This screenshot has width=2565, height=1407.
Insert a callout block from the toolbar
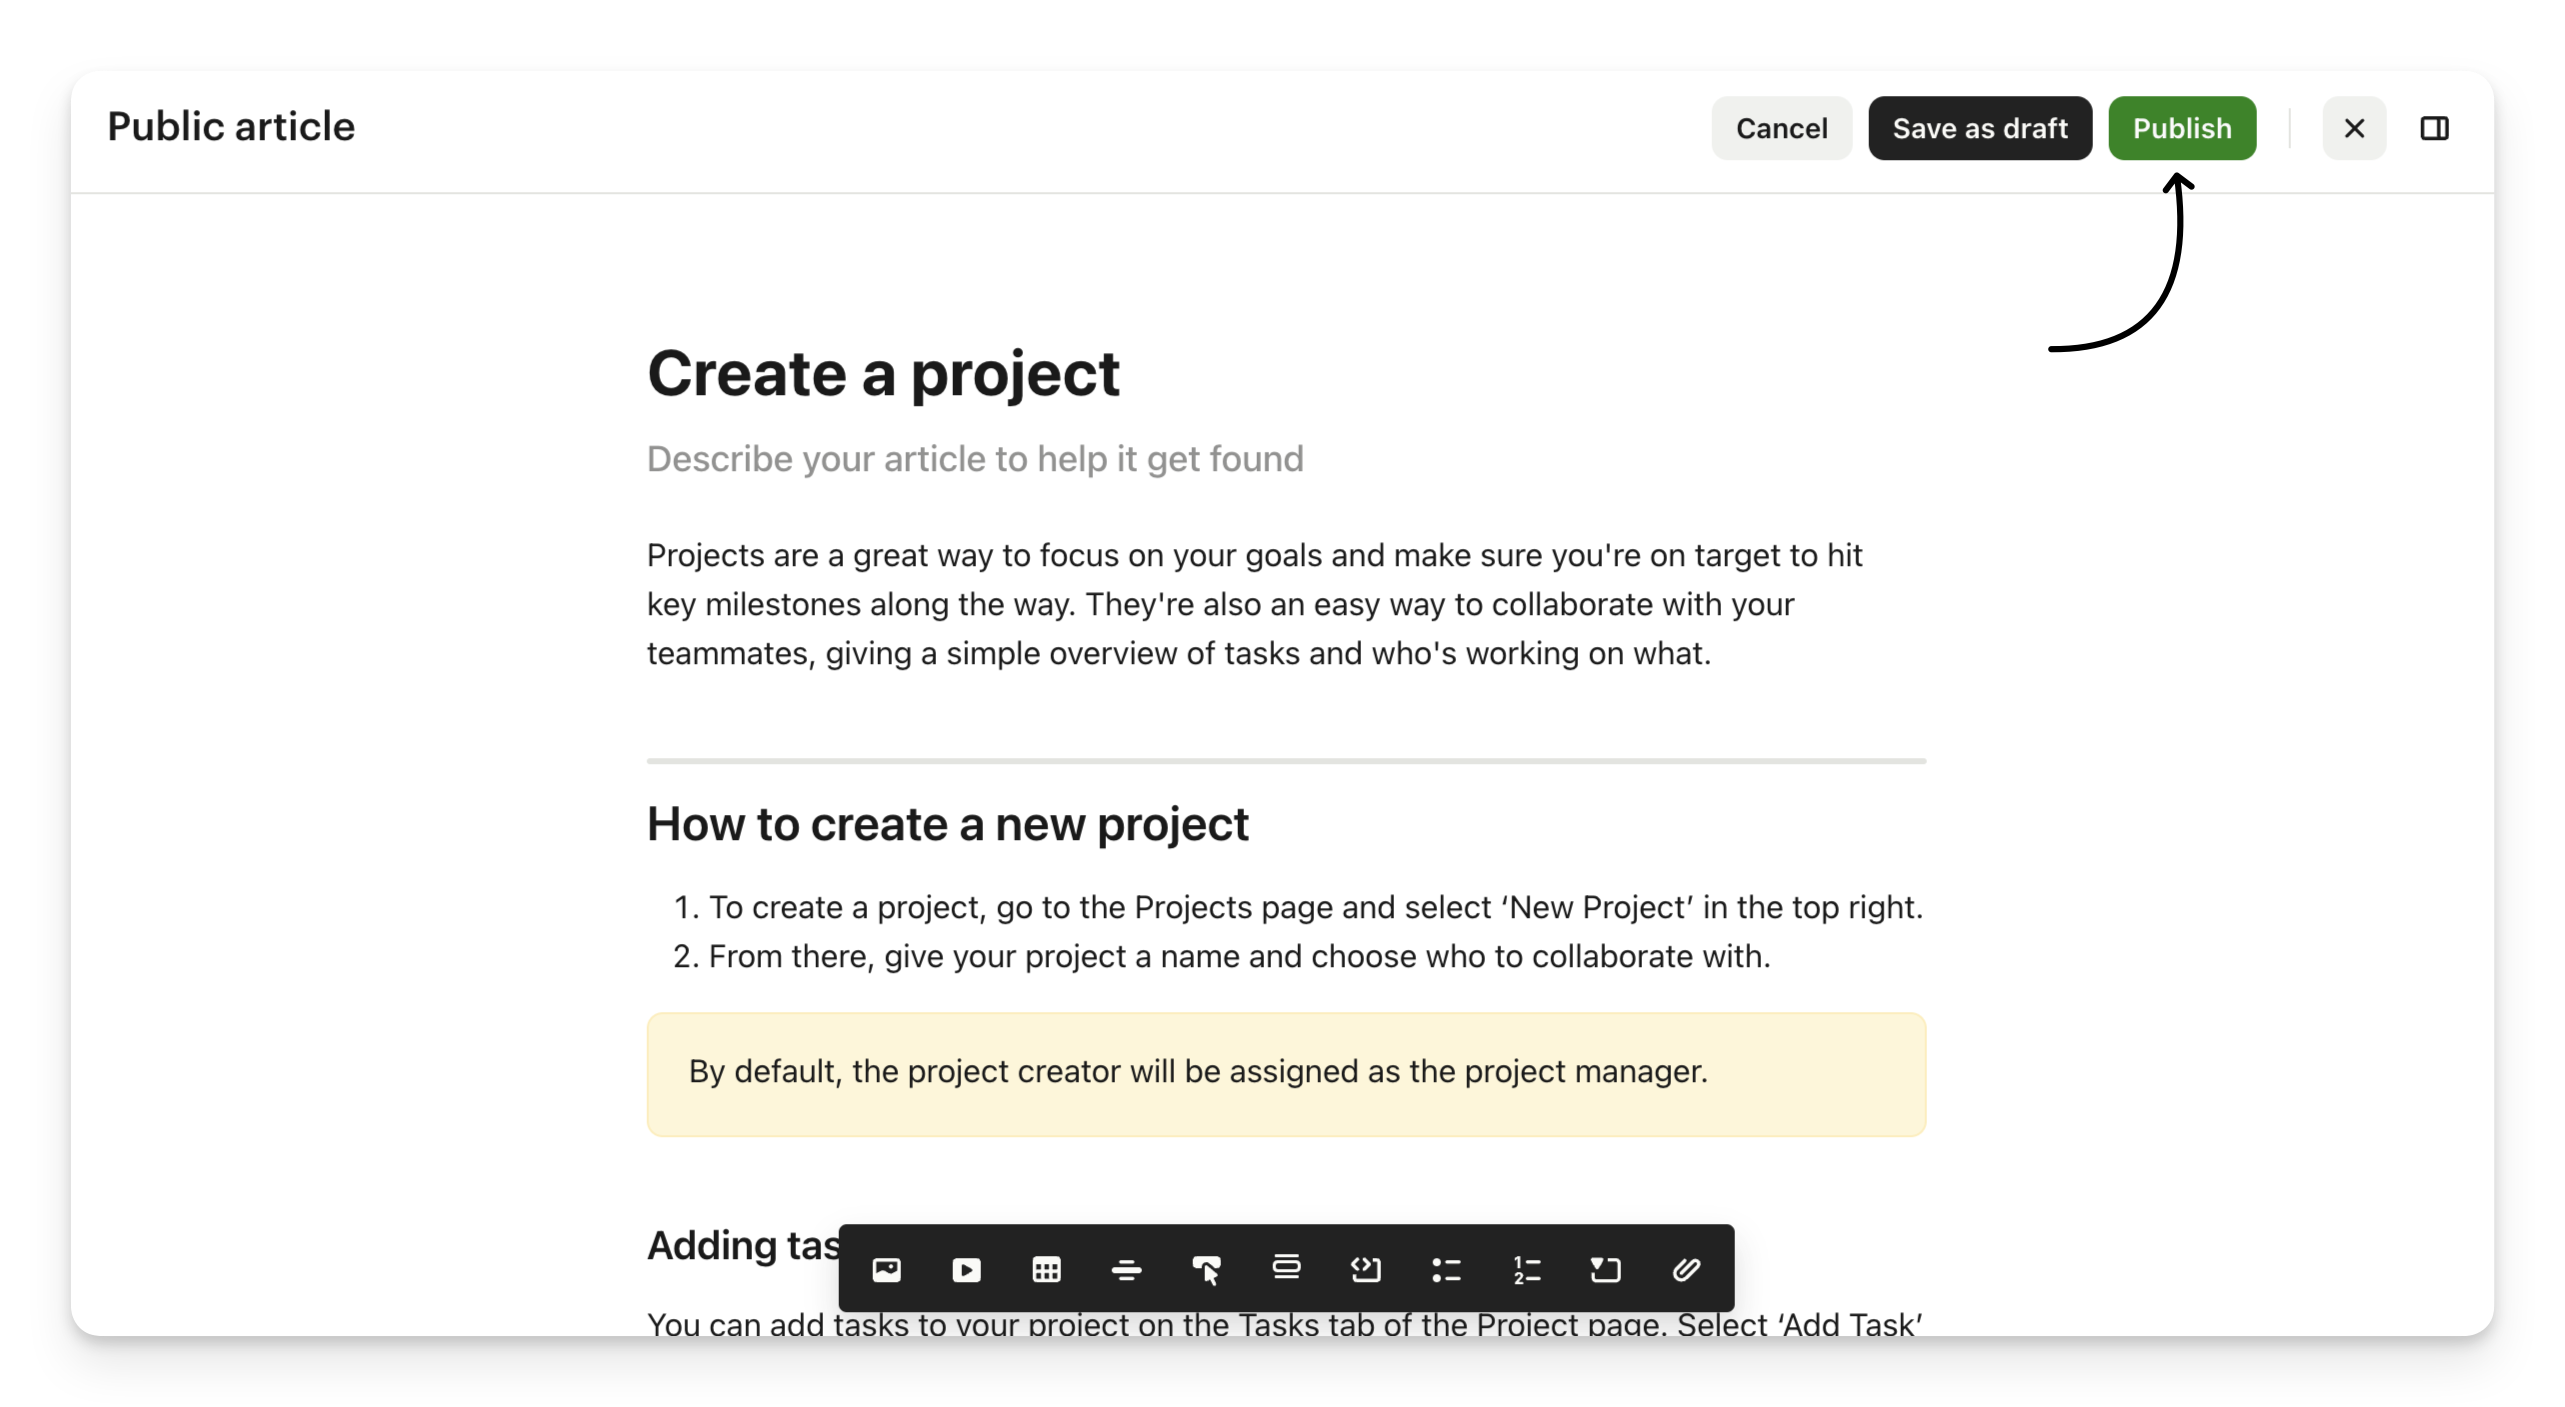1286,1269
